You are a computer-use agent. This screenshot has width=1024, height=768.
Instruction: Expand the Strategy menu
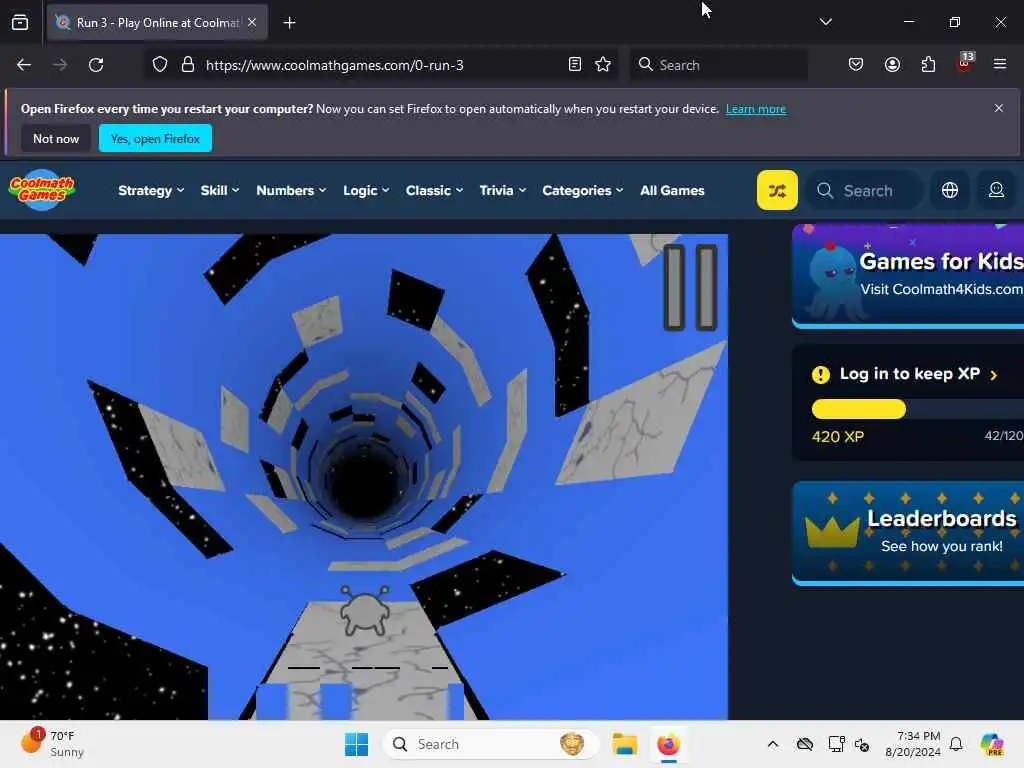[x=151, y=191]
